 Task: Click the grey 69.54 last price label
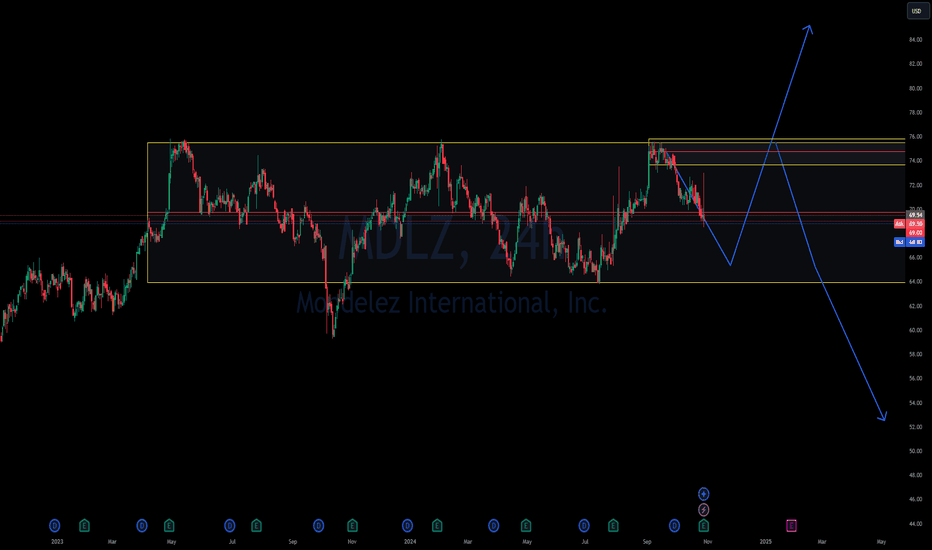coord(915,215)
